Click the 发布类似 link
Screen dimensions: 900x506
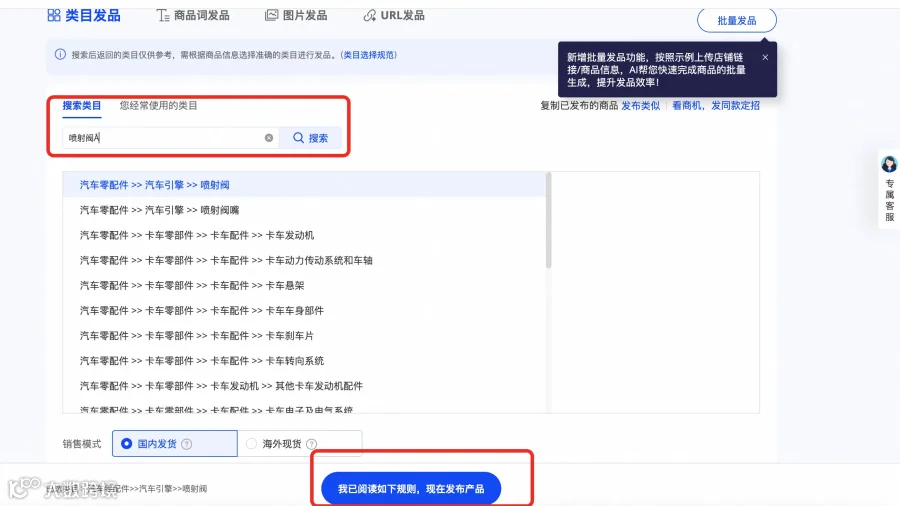tap(641, 106)
